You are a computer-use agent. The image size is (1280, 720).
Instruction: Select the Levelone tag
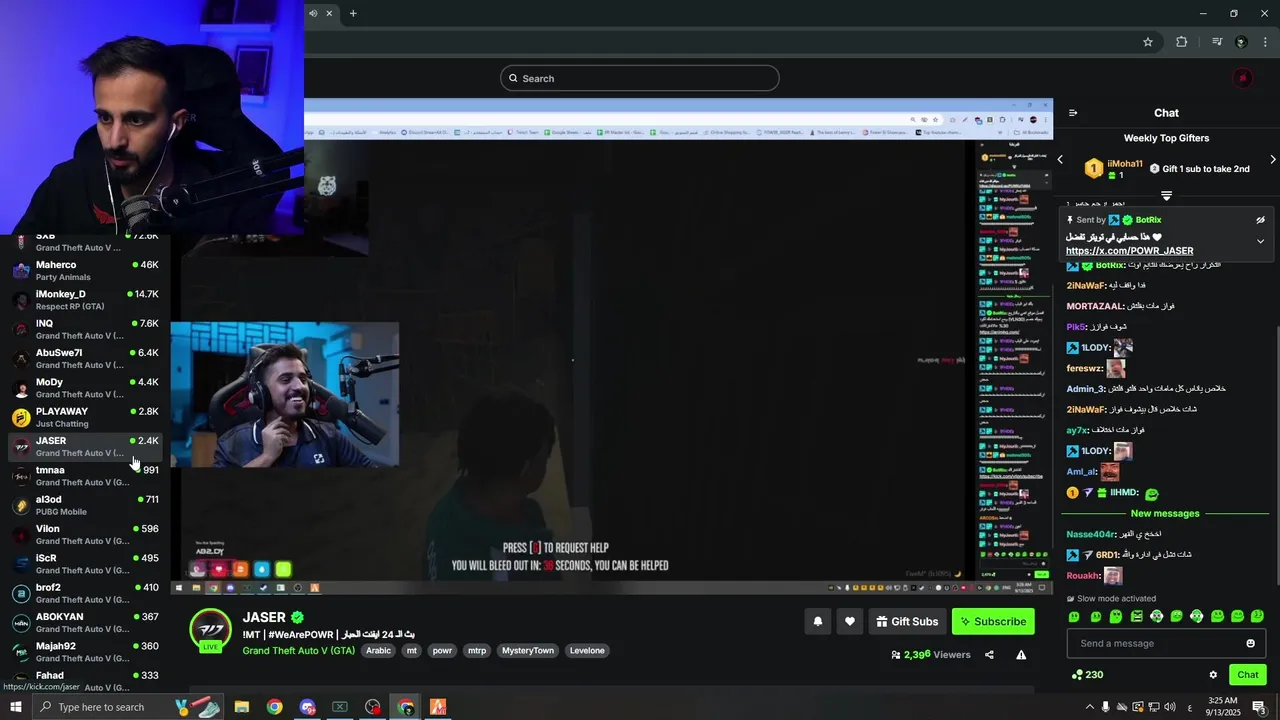tap(587, 651)
